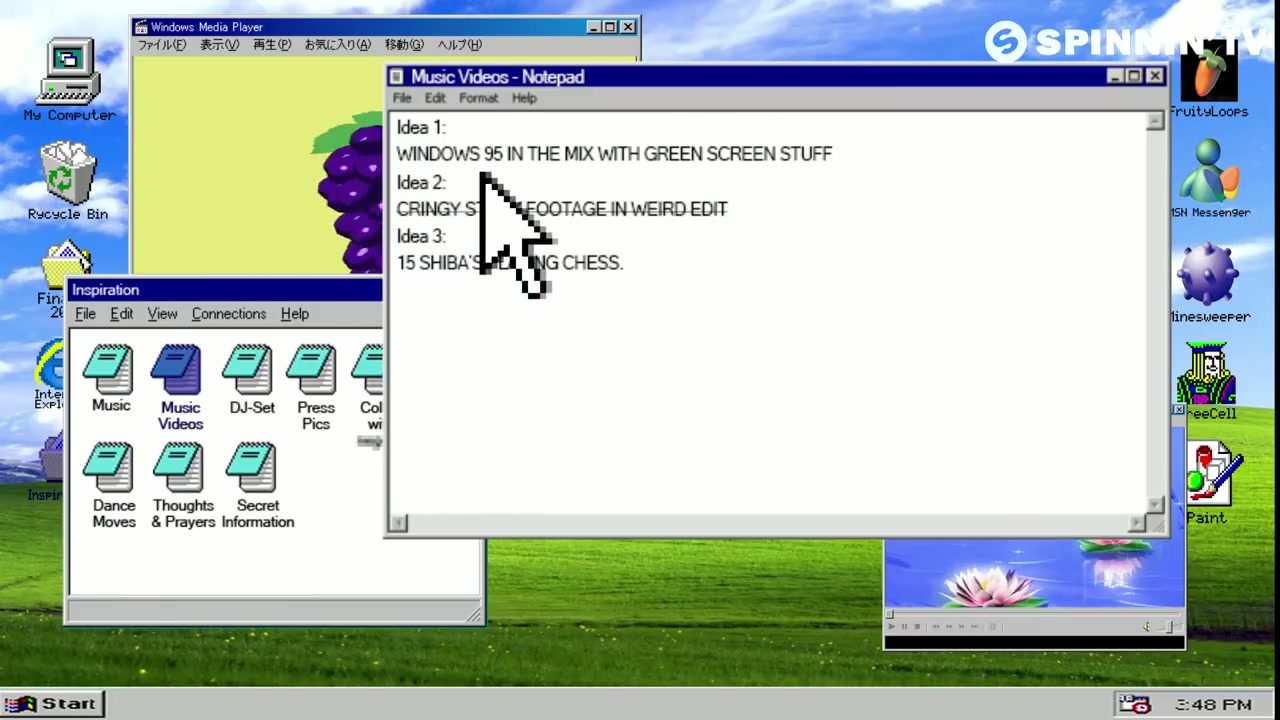Click the taskbar clock showing 3:48 PM
The image size is (1280, 720).
[x=1213, y=705]
